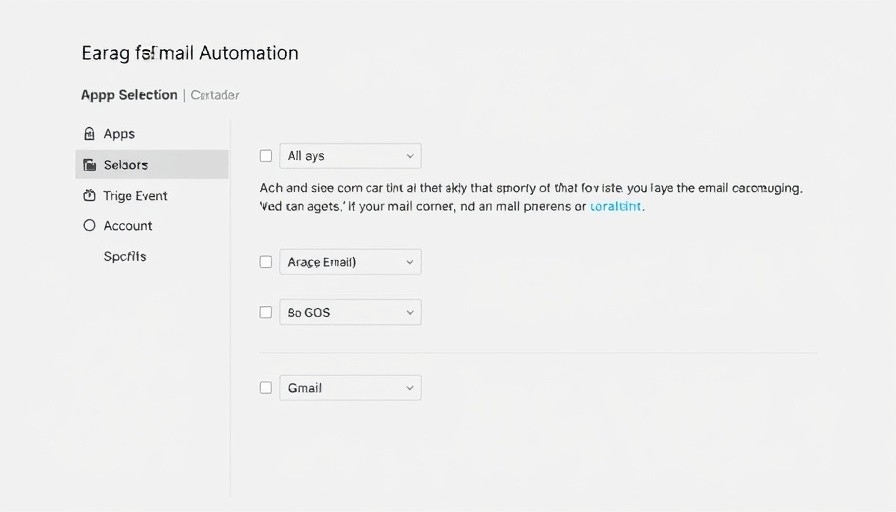This screenshot has width=896, height=512.
Task: Open the Account sidebar section
Action: (x=128, y=226)
